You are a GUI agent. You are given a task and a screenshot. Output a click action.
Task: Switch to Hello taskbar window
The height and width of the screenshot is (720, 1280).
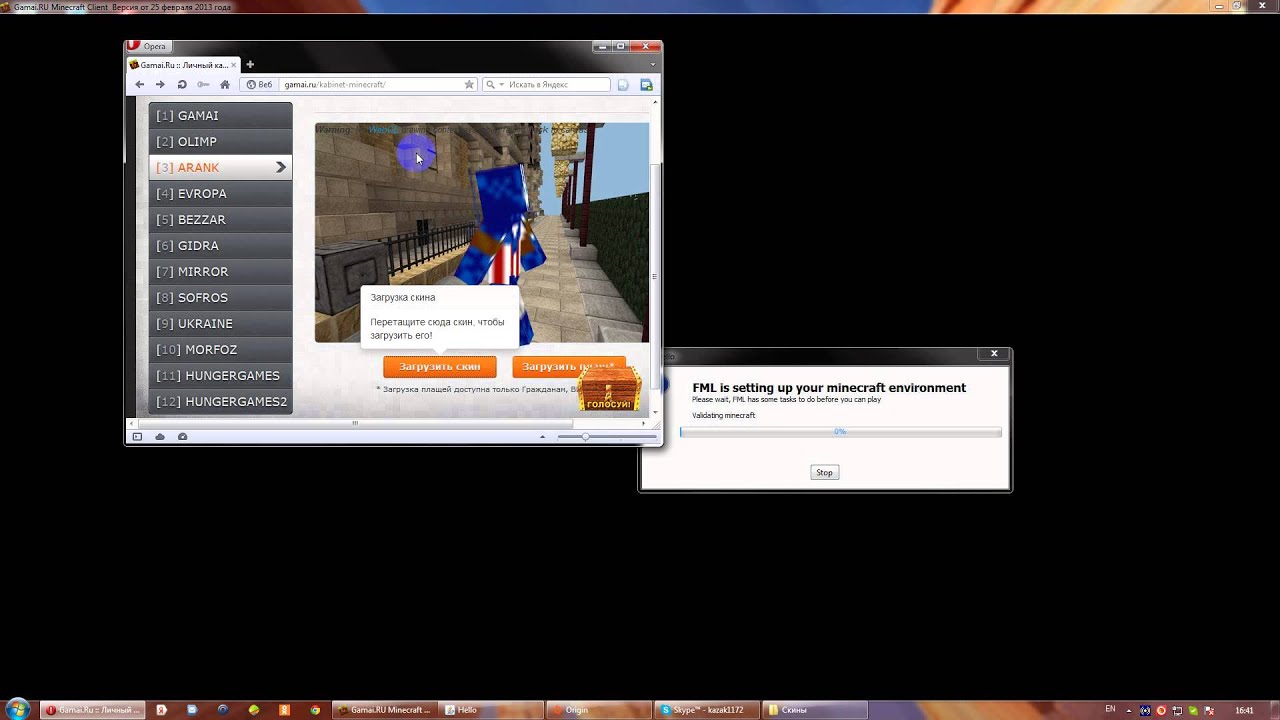click(x=490, y=710)
